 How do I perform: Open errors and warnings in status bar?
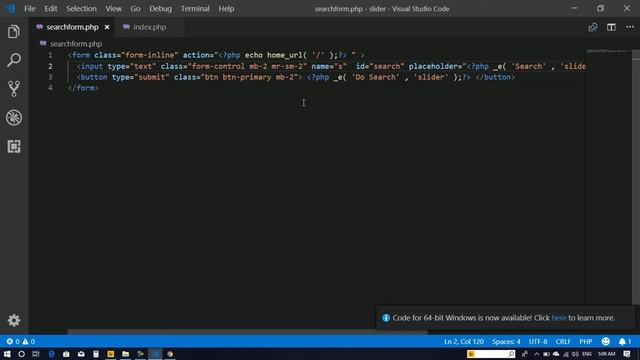[20, 341]
